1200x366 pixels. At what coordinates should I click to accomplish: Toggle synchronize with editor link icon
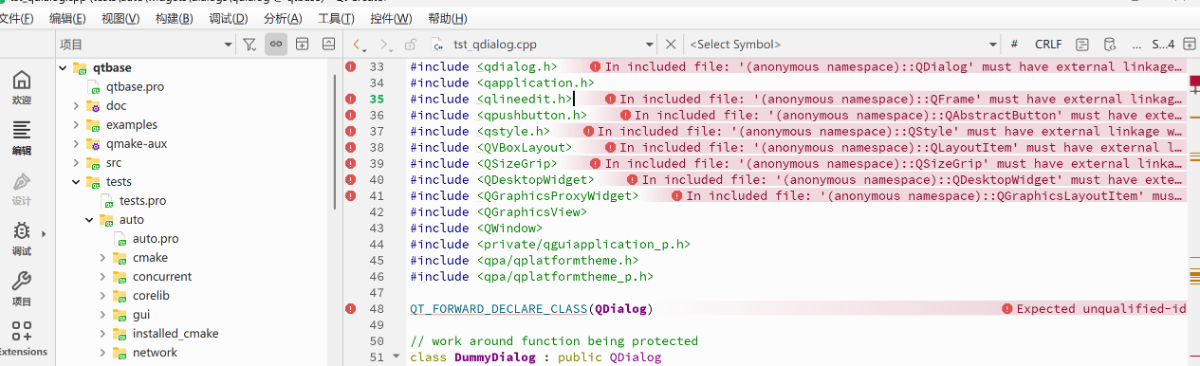pyautogui.click(x=275, y=44)
